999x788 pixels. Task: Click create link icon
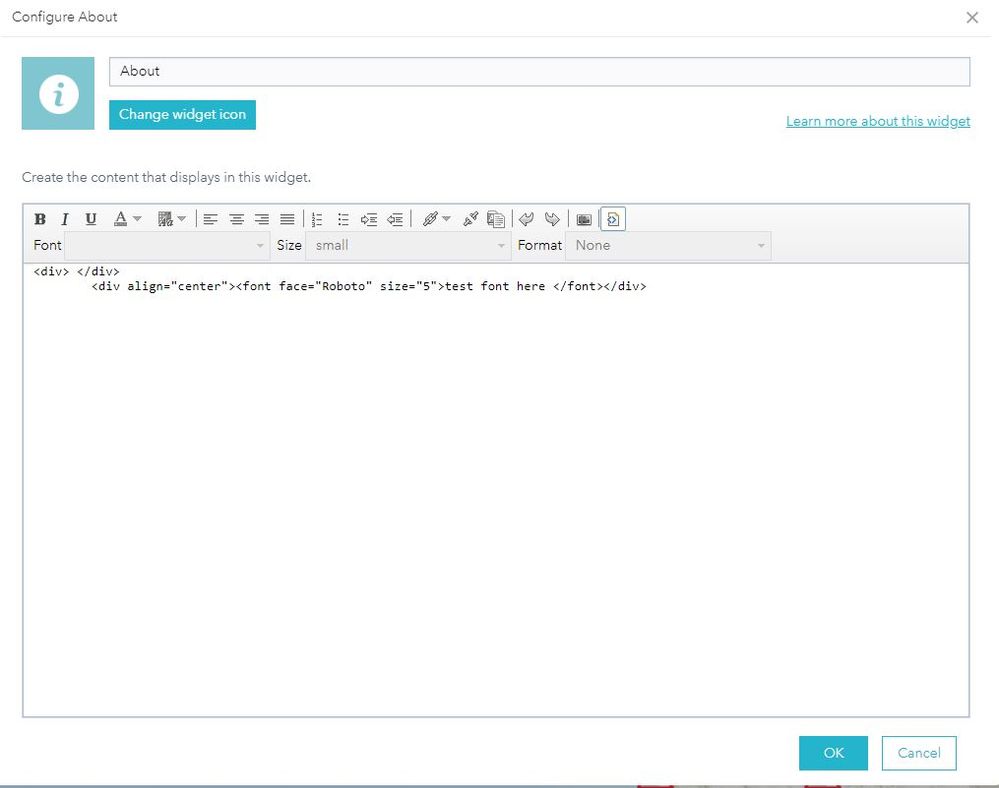430,219
